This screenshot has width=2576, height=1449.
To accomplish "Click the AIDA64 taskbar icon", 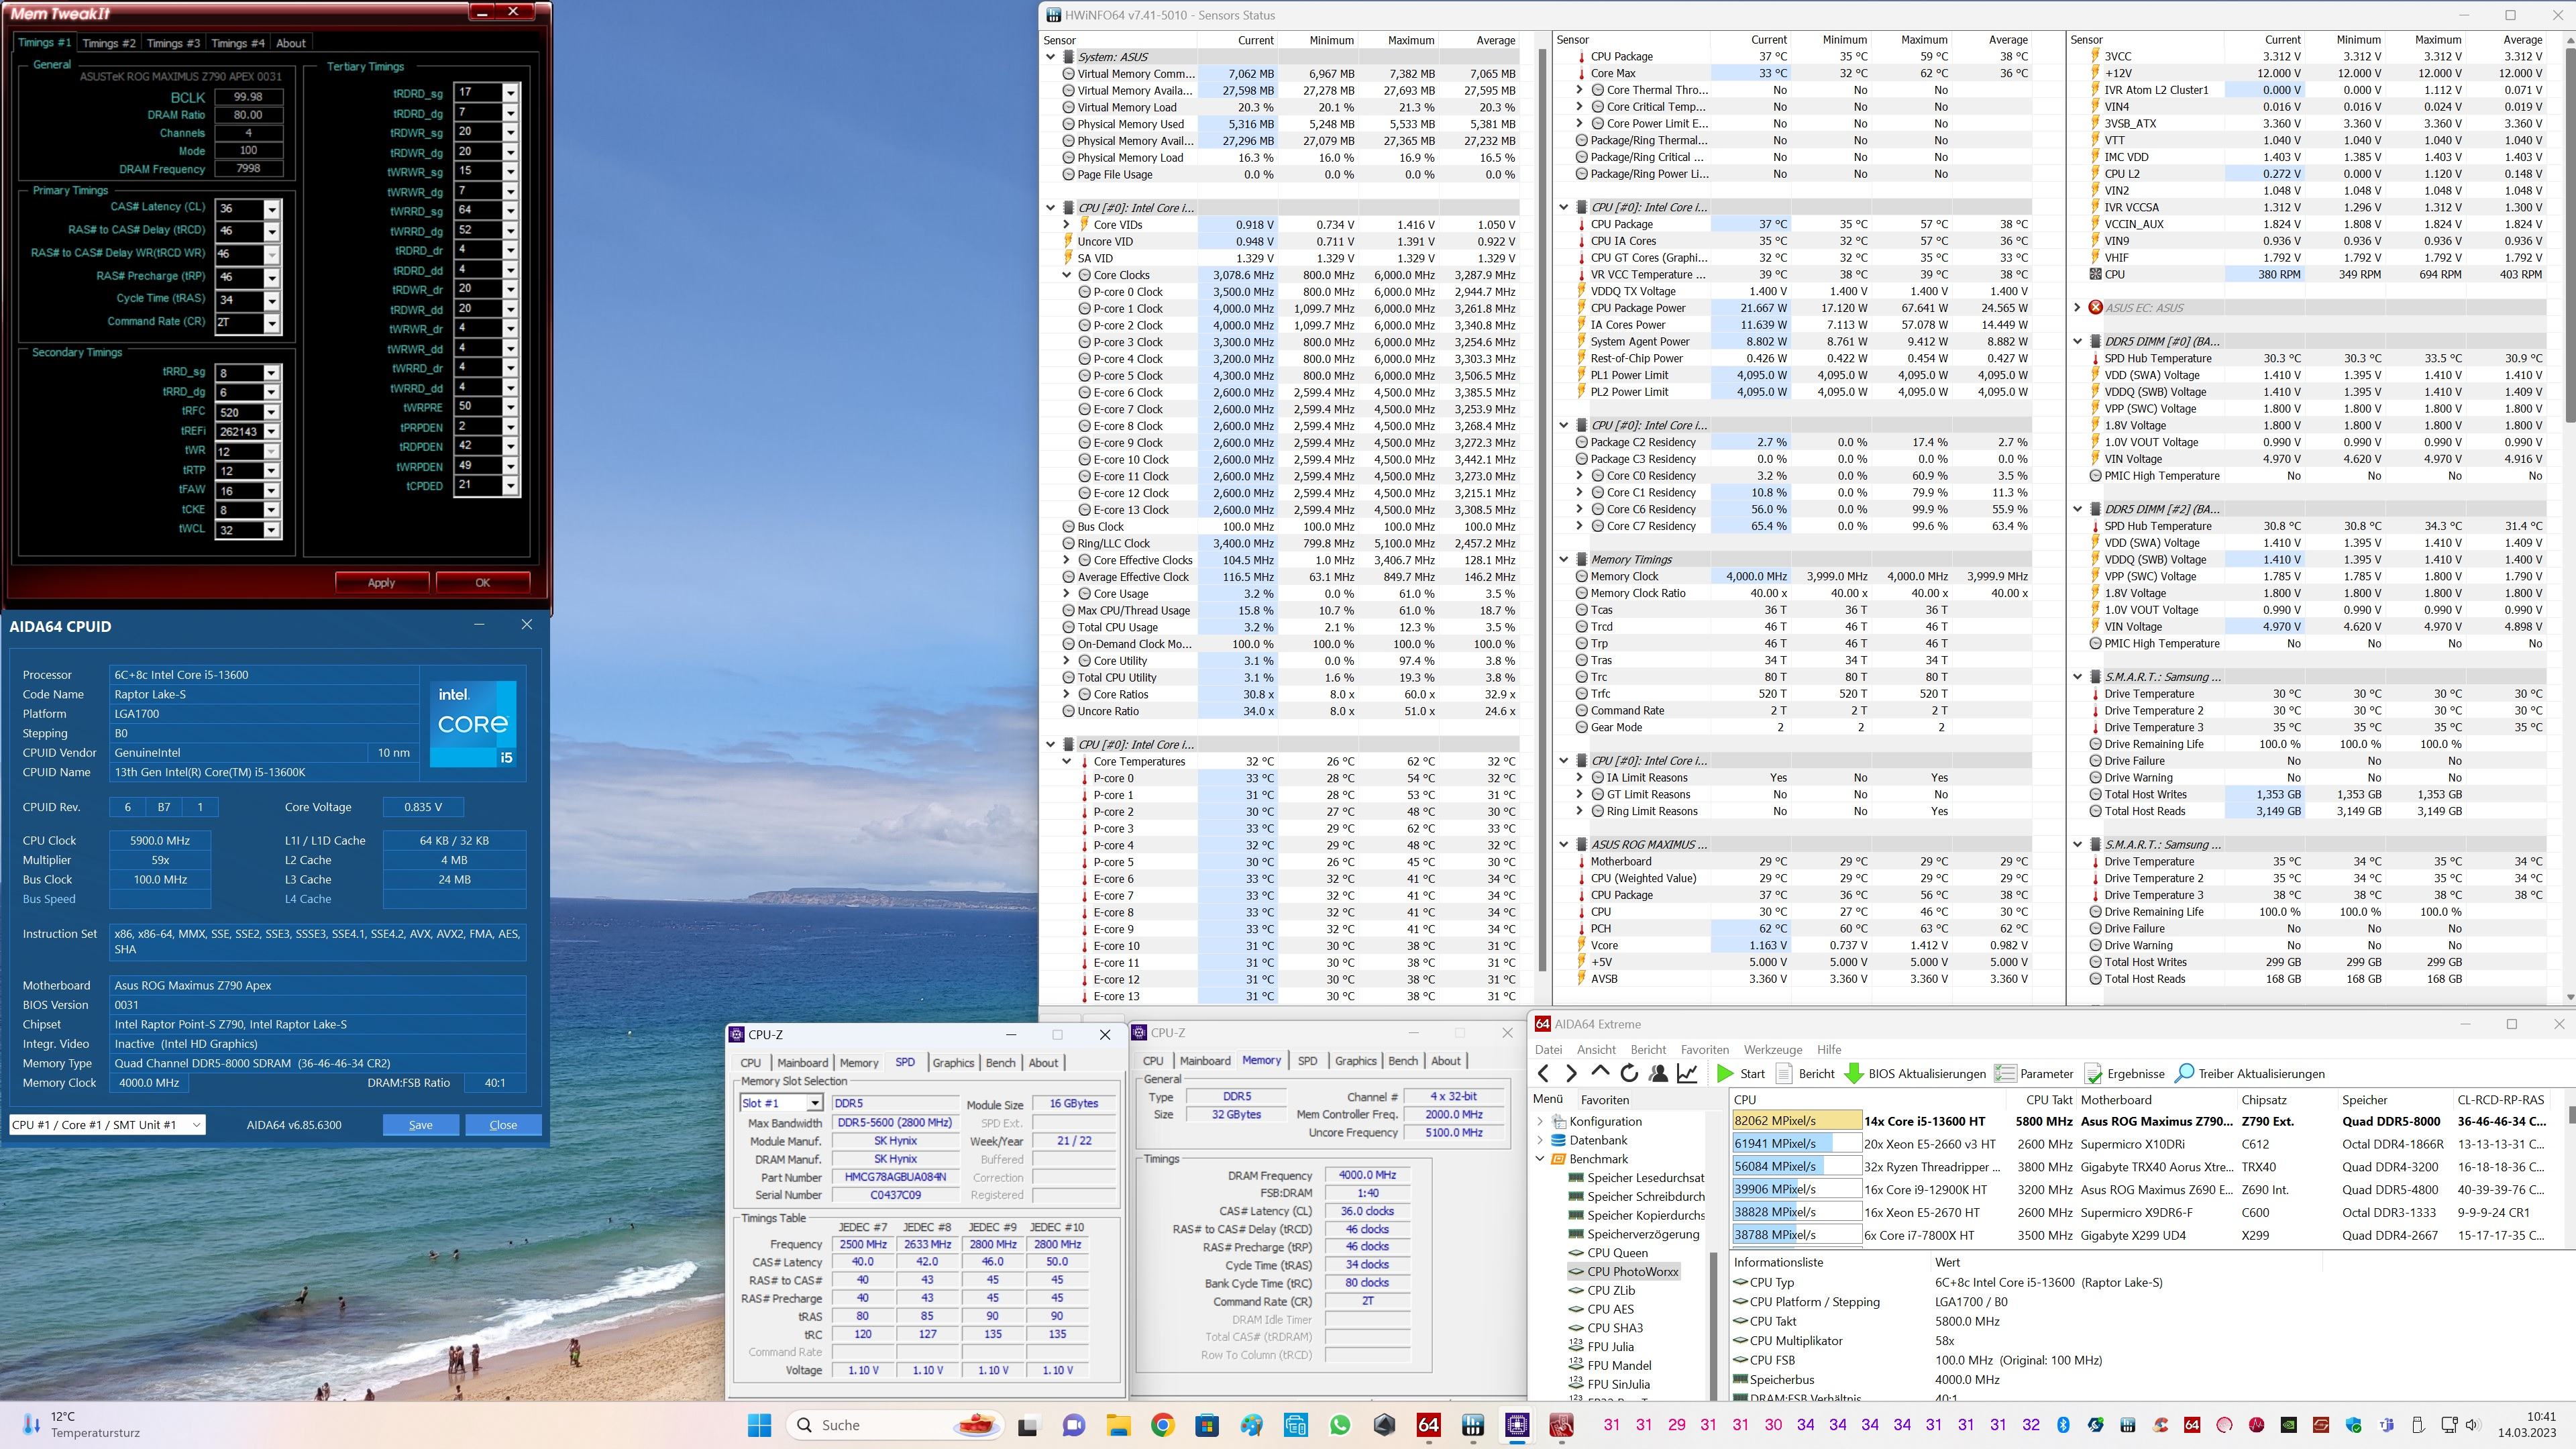I will coord(1428,1425).
